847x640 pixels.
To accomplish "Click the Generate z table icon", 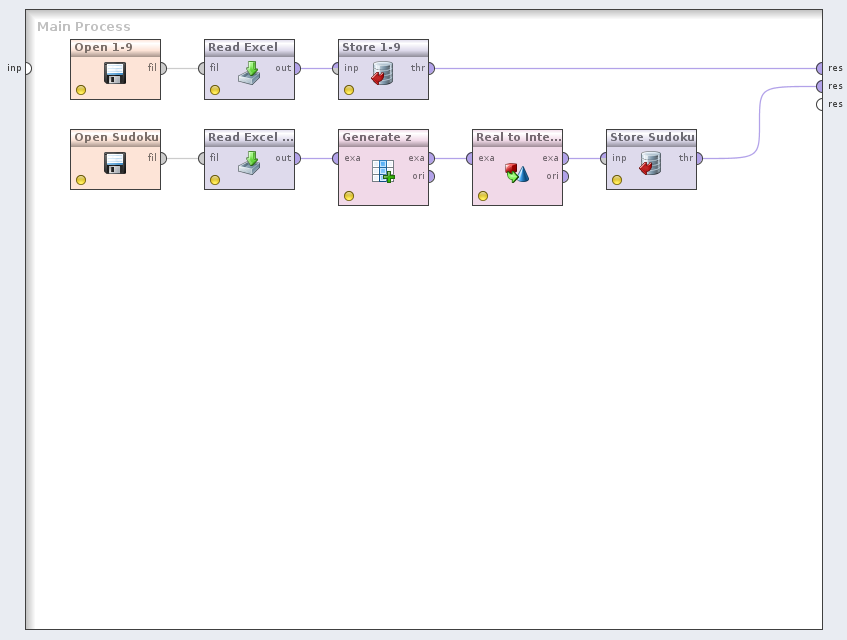I will (383, 171).
